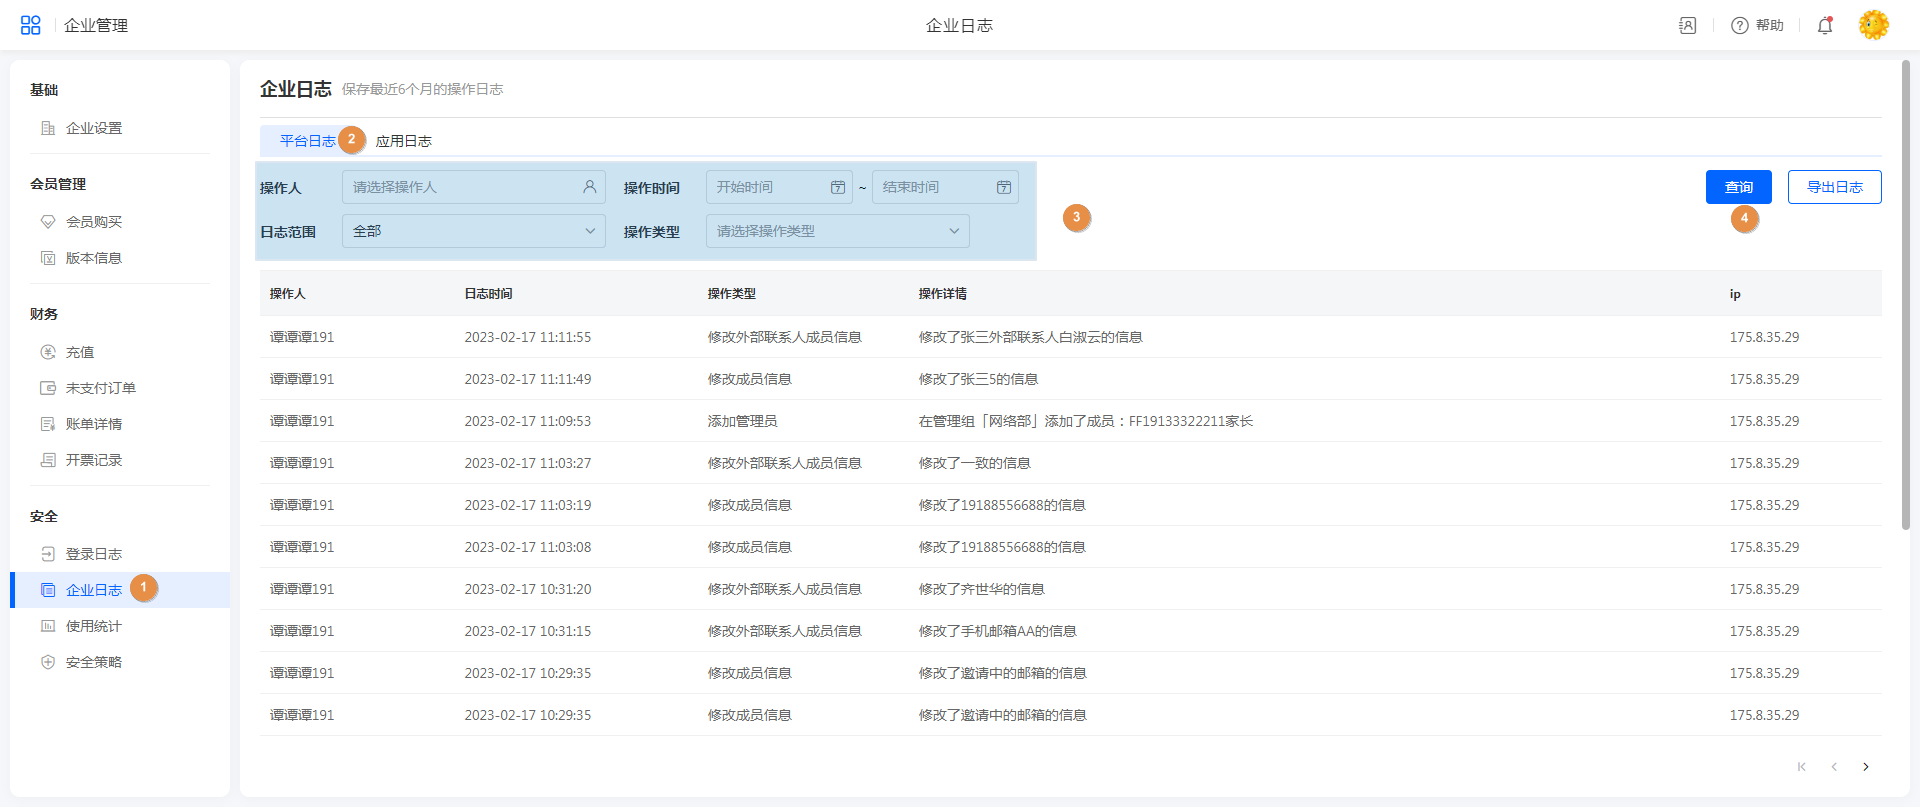
Task: Open the notification bell
Action: point(1825,26)
